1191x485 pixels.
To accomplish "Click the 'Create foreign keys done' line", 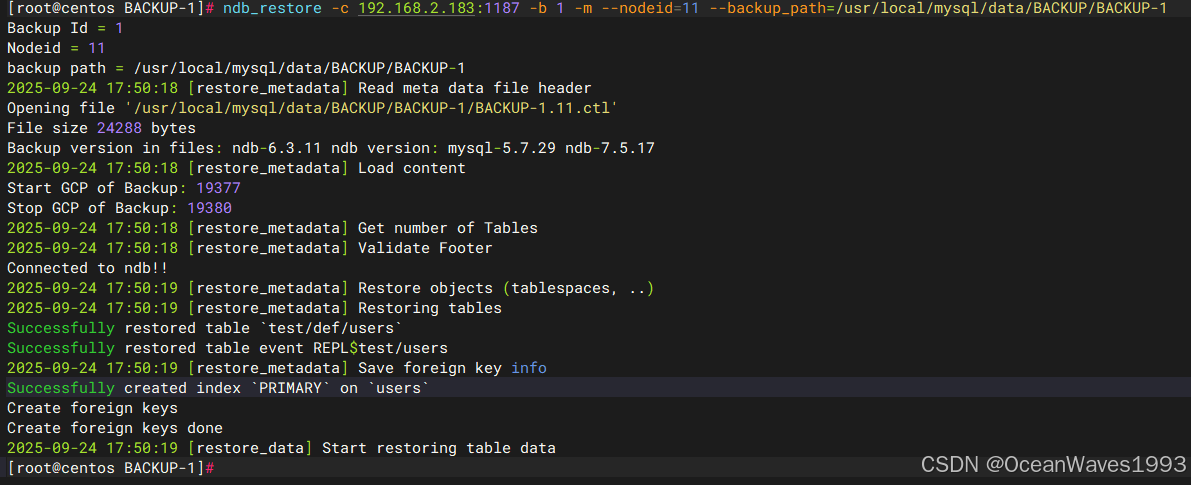I will tap(115, 427).
